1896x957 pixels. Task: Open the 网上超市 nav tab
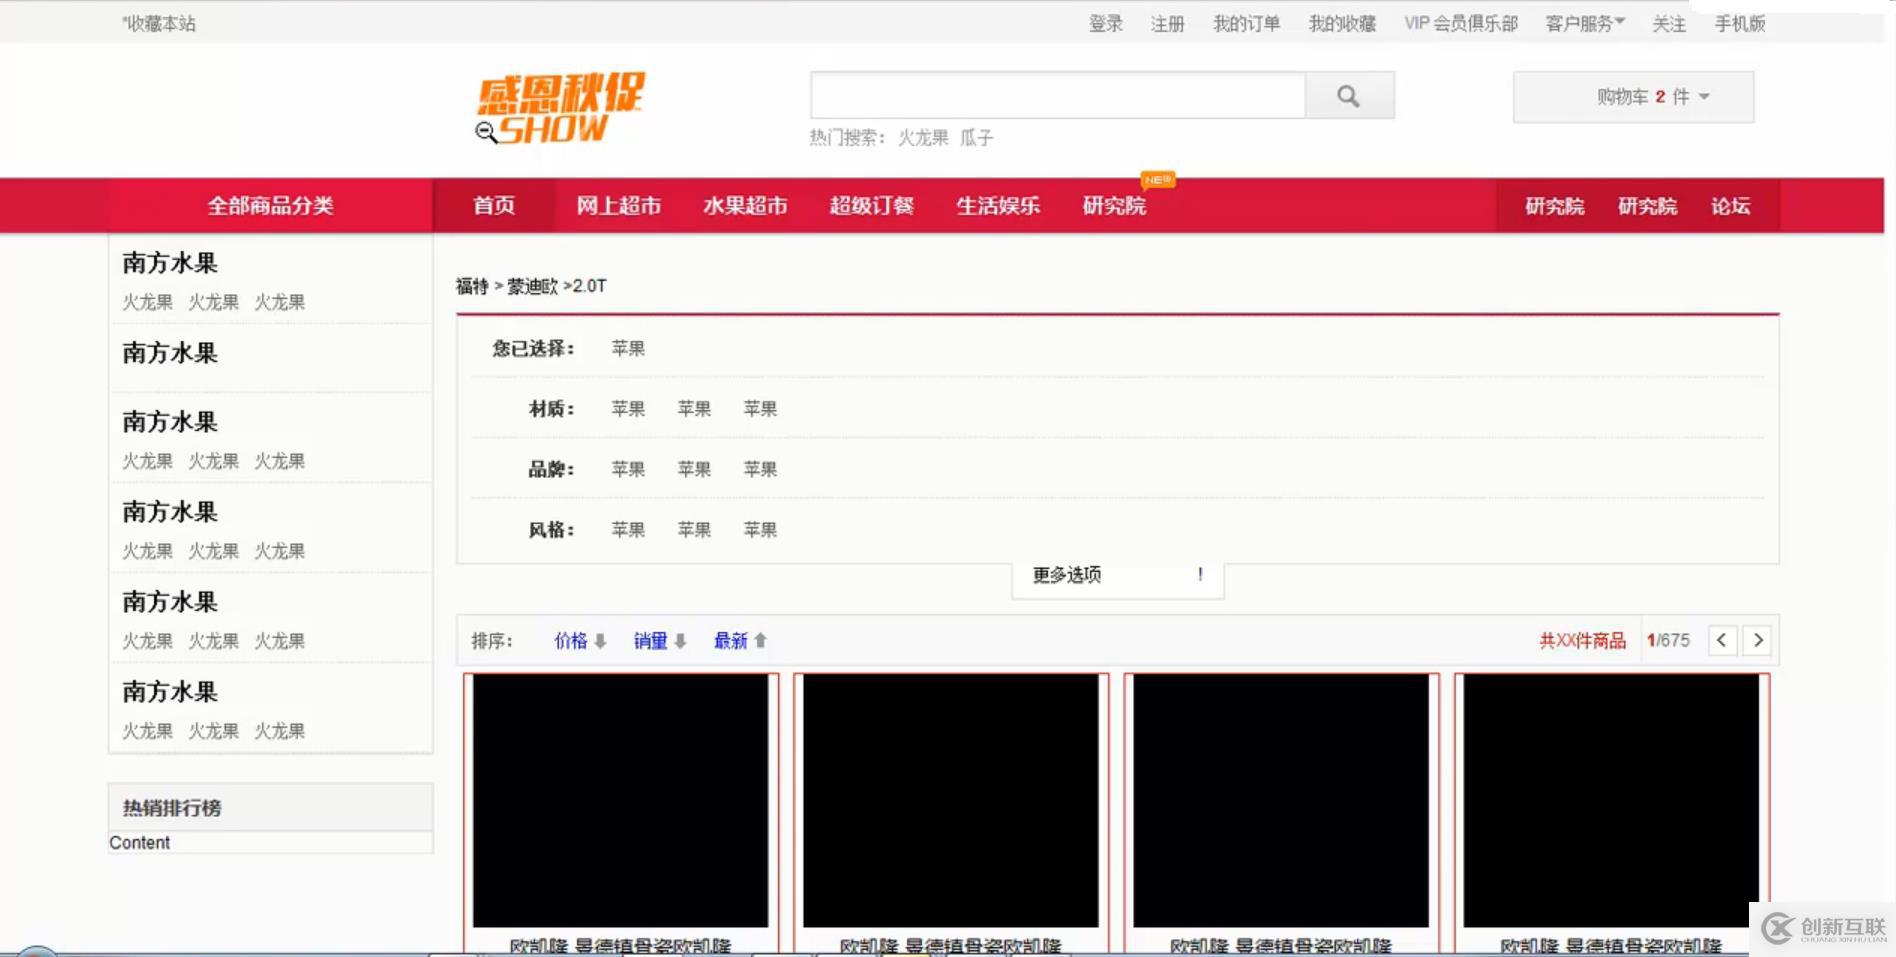coord(618,206)
